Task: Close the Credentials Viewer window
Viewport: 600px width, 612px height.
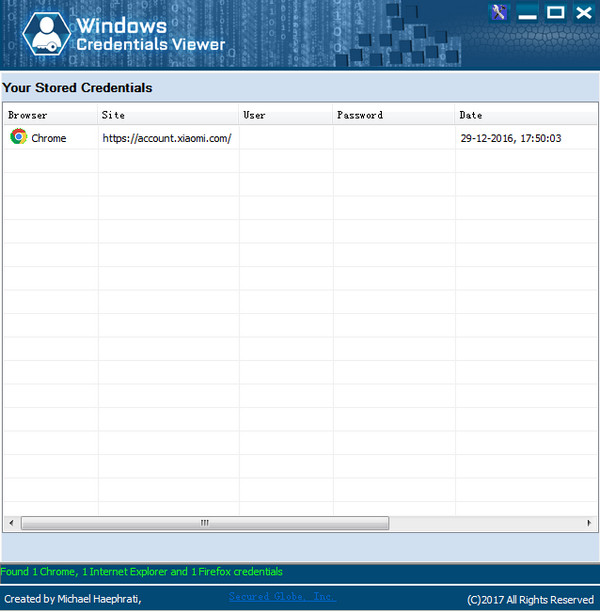Action: pos(584,13)
